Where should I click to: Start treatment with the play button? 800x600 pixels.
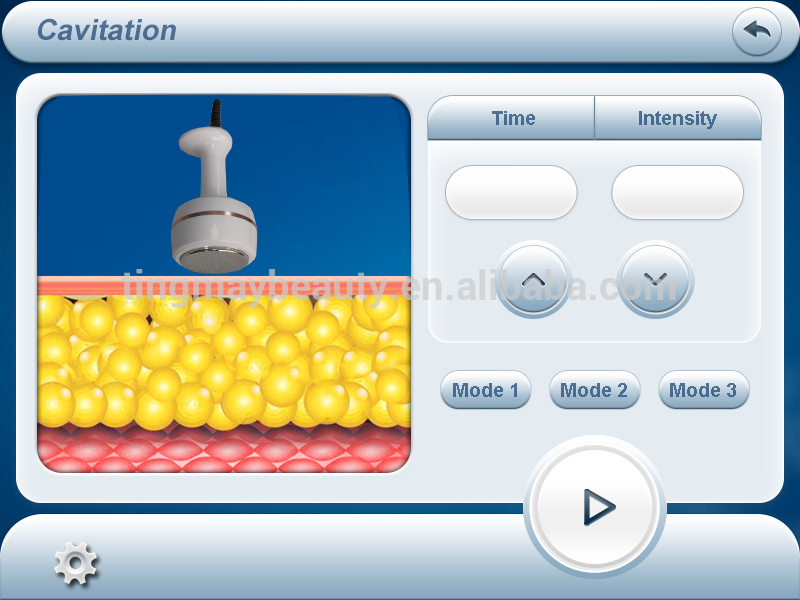pos(596,508)
